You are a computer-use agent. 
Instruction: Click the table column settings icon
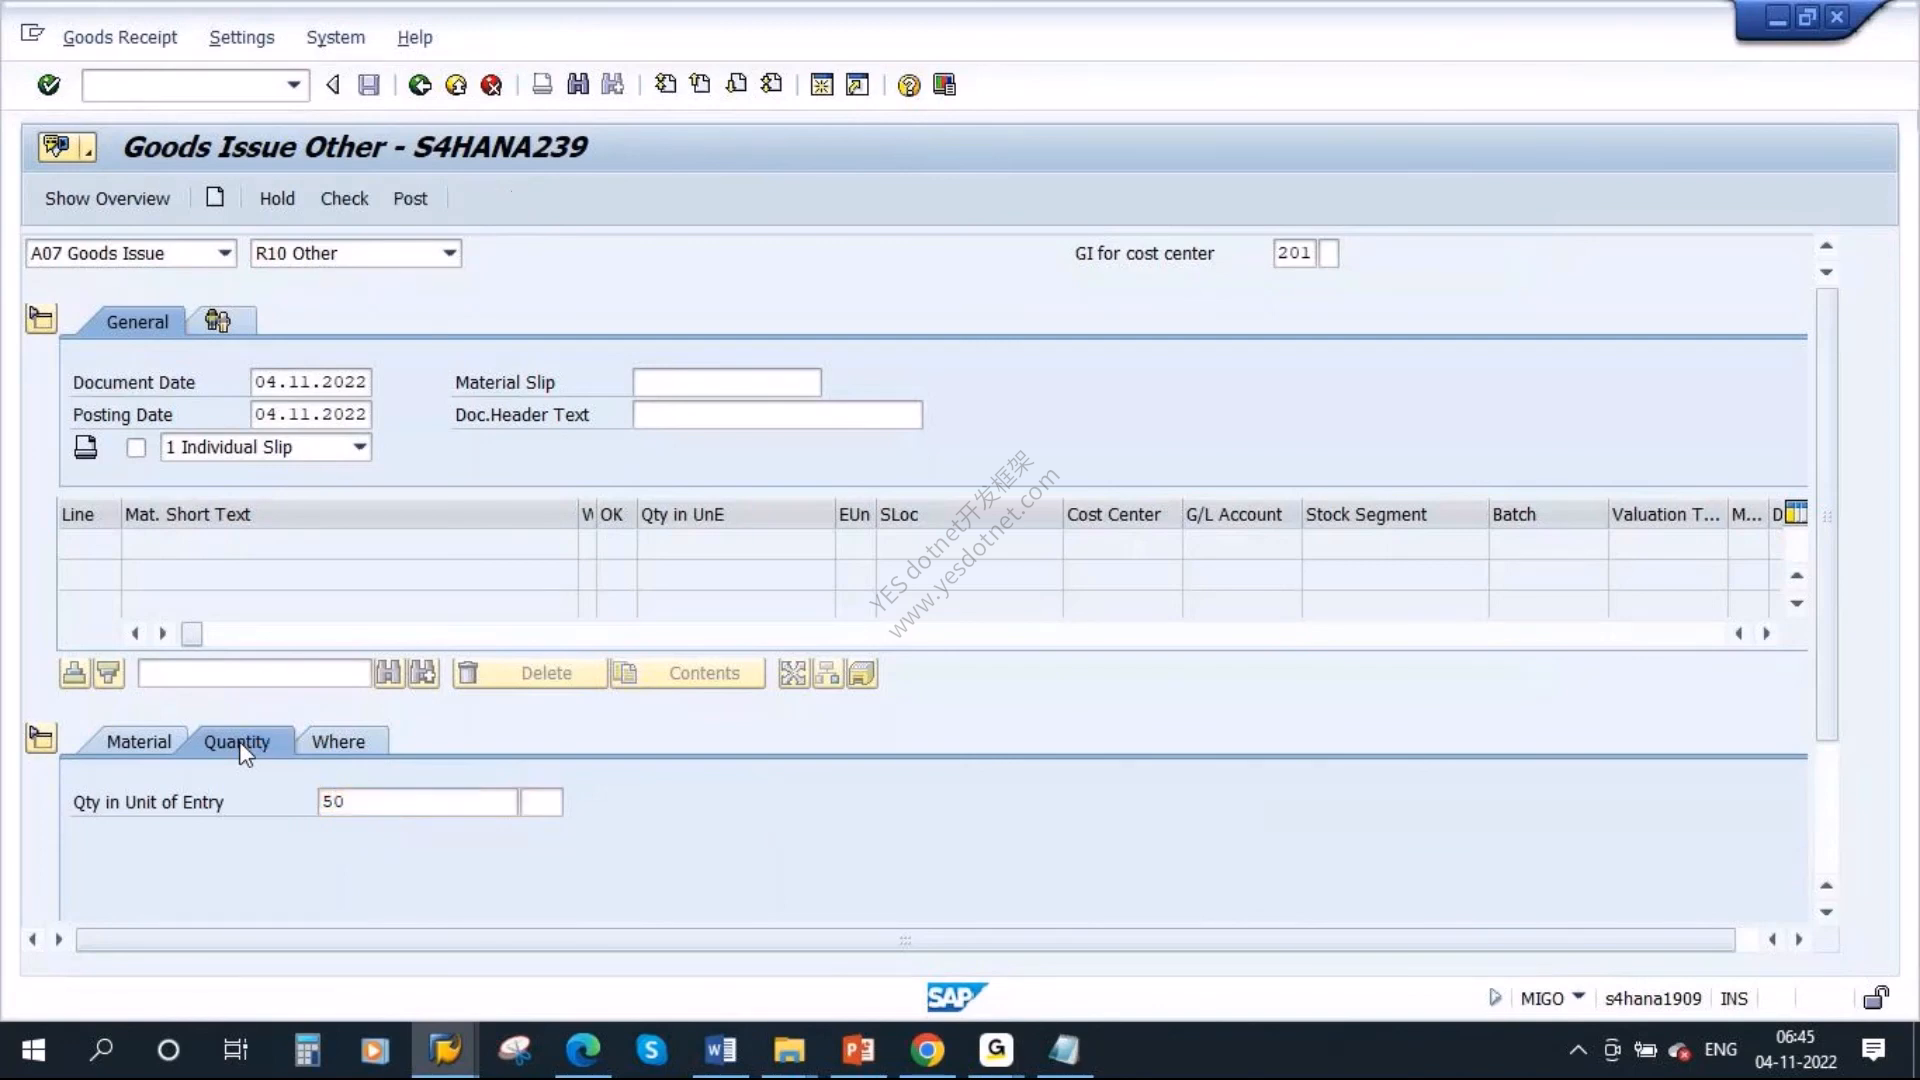[1796, 513]
